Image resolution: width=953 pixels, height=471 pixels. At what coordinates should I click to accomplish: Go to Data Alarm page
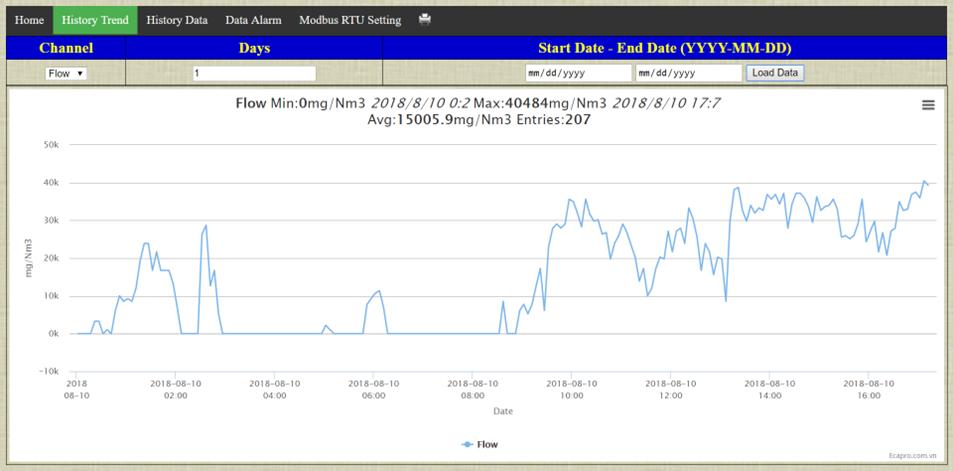[x=253, y=20]
